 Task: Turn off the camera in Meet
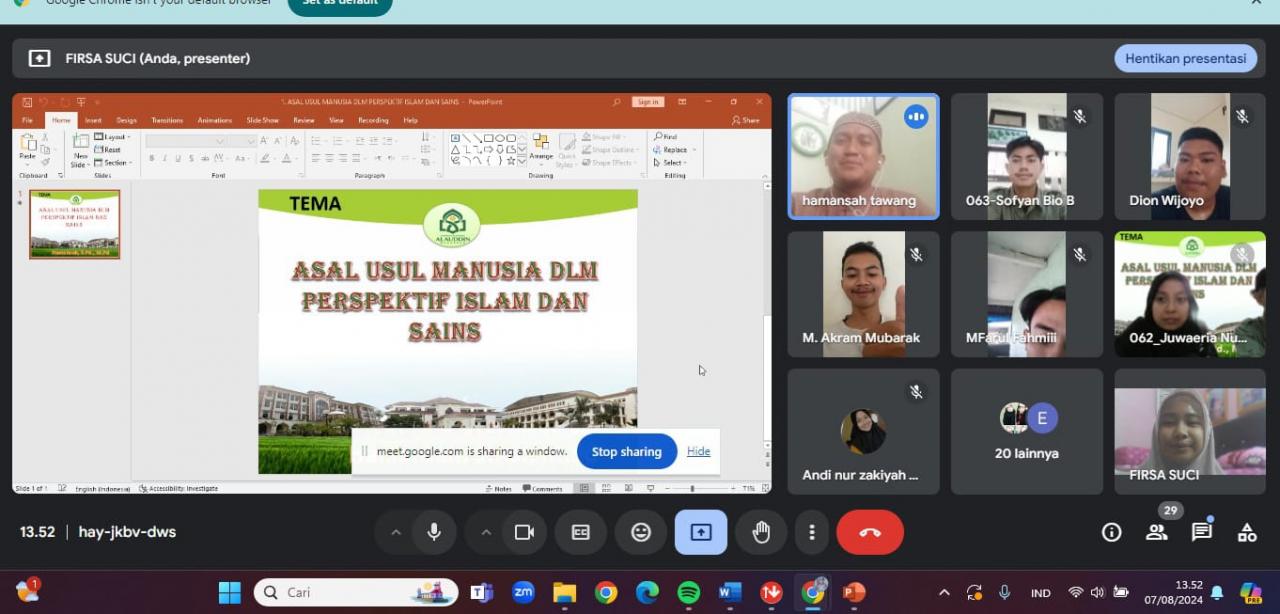524,532
